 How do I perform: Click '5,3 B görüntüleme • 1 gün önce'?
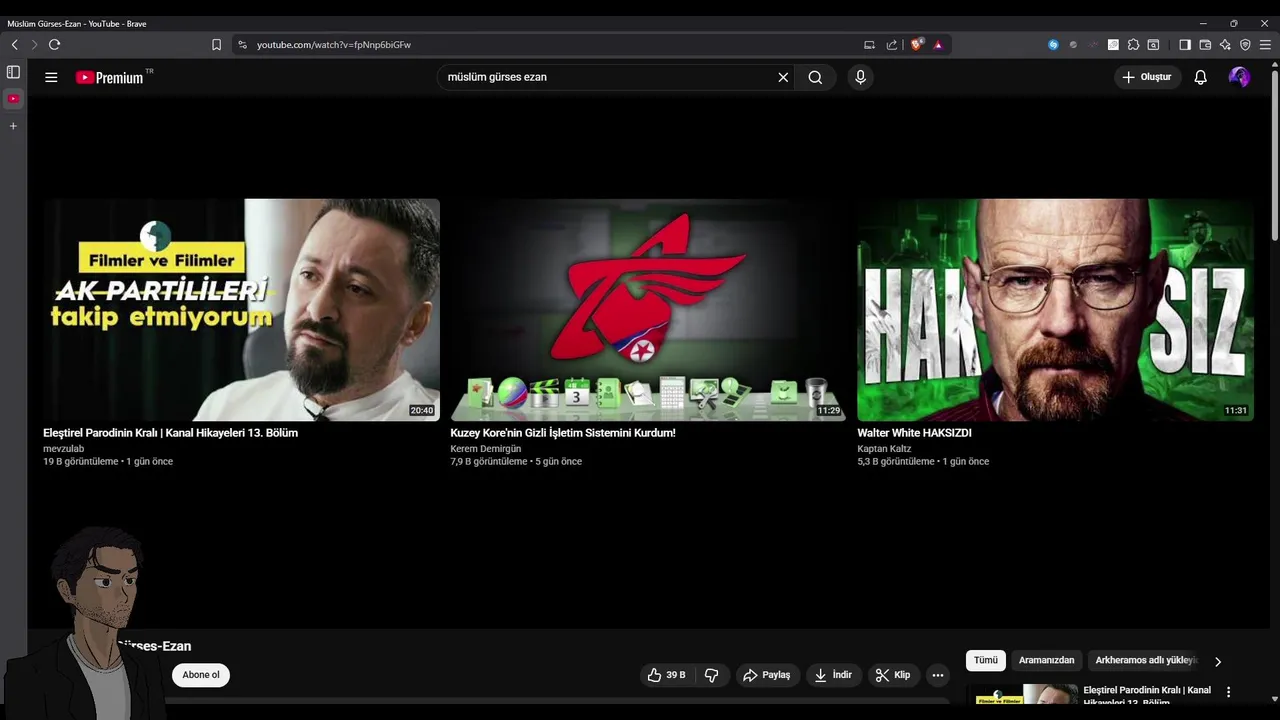pyautogui.click(x=923, y=462)
